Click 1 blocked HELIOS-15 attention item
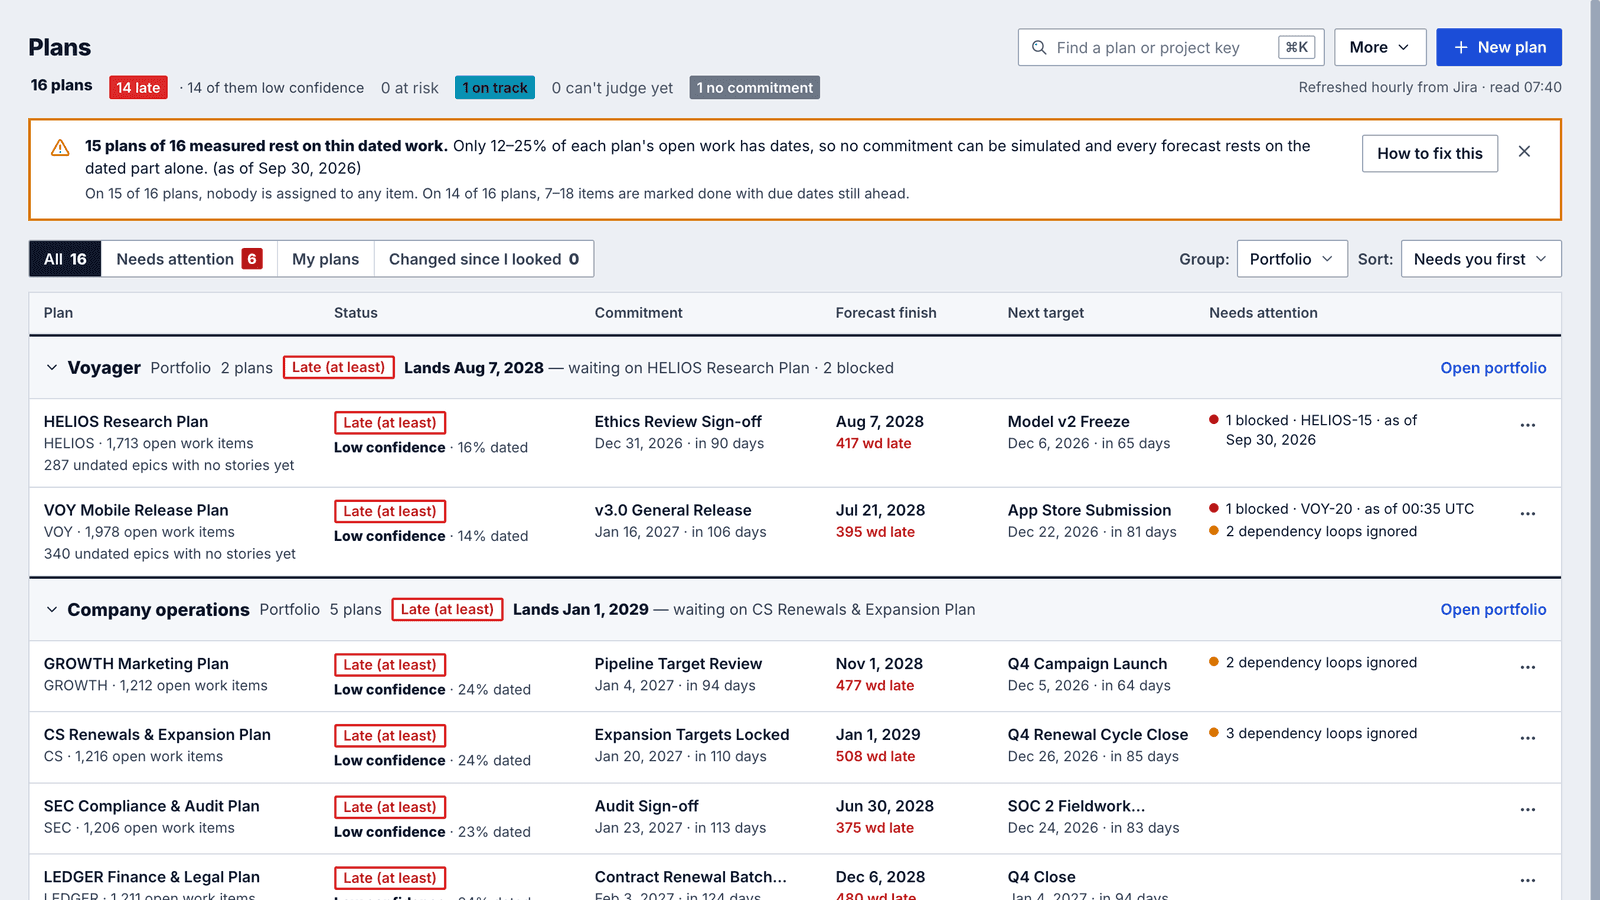1600x900 pixels. (1313, 430)
